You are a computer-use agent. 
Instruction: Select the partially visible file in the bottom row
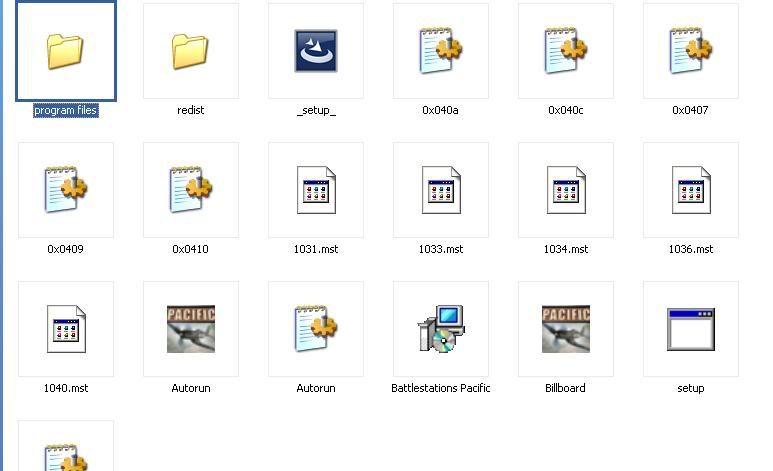(66, 450)
